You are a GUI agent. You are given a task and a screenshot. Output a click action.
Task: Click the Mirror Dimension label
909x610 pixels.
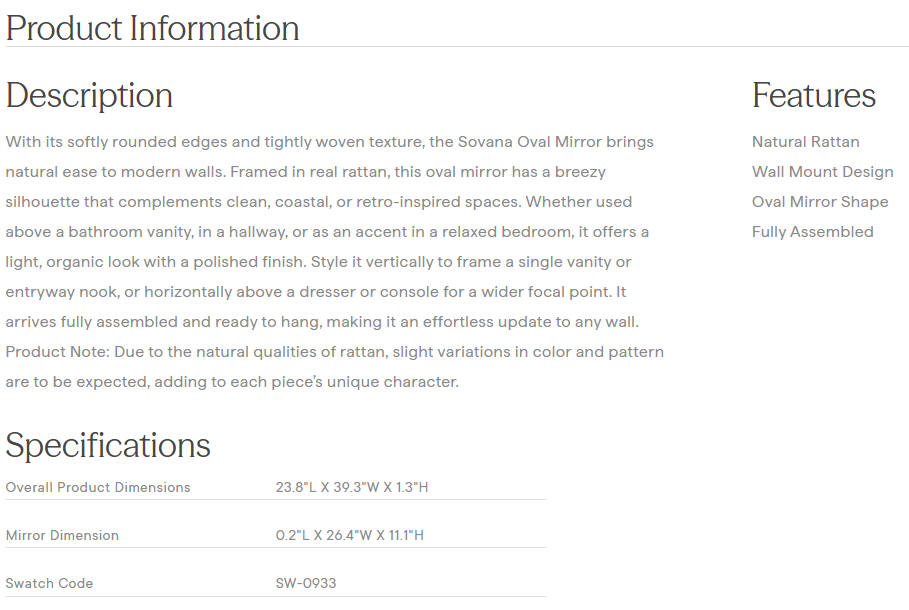click(x=62, y=536)
